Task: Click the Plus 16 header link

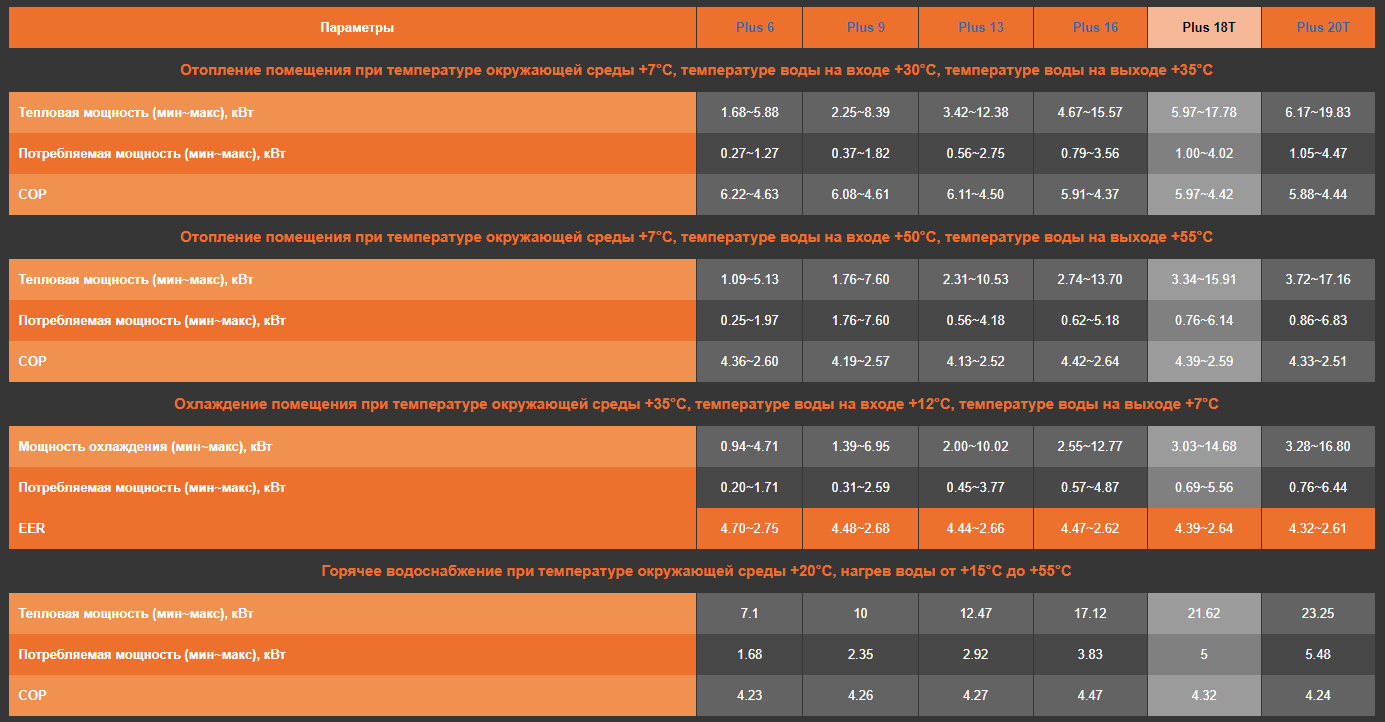Action: 1095,27
